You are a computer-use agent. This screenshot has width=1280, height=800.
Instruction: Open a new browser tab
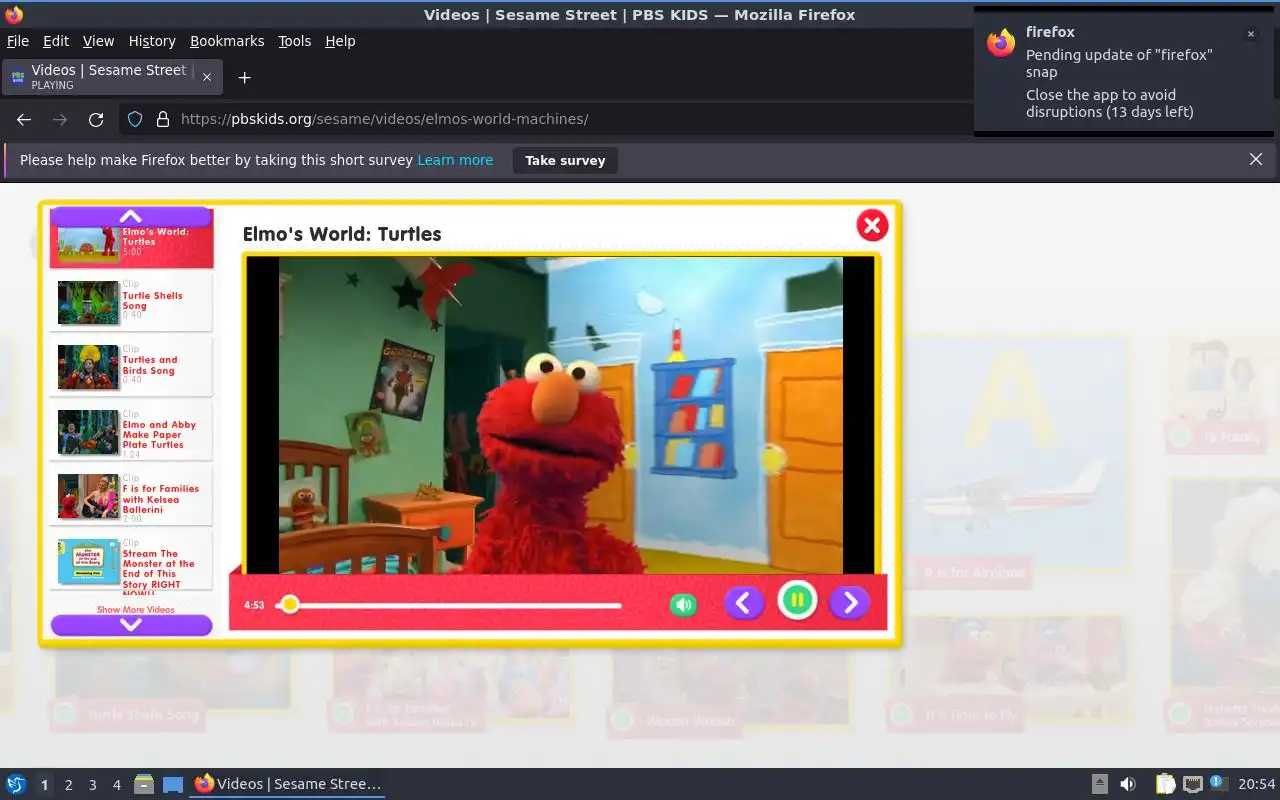coord(244,77)
